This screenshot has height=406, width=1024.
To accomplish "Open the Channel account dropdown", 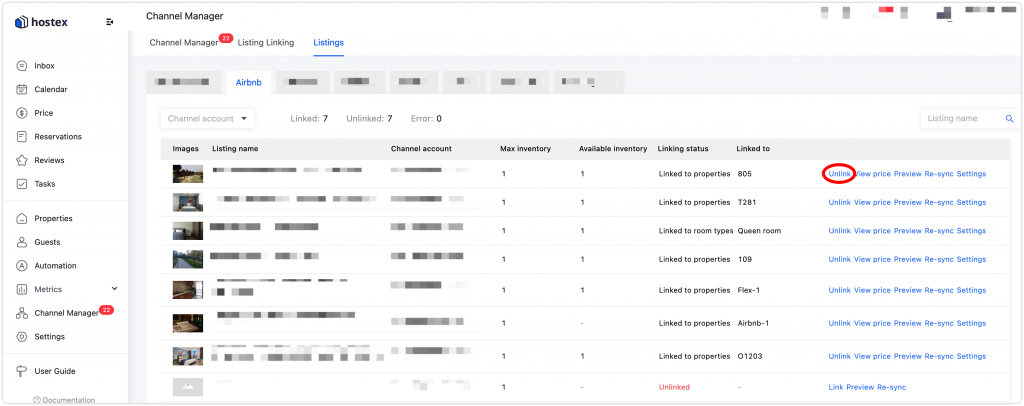I will (207, 118).
